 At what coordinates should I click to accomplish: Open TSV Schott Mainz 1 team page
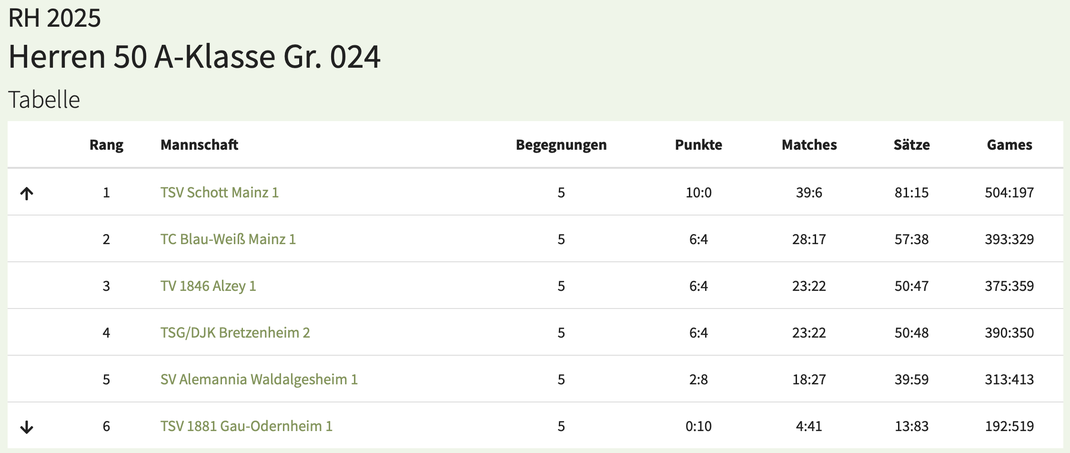pos(220,192)
